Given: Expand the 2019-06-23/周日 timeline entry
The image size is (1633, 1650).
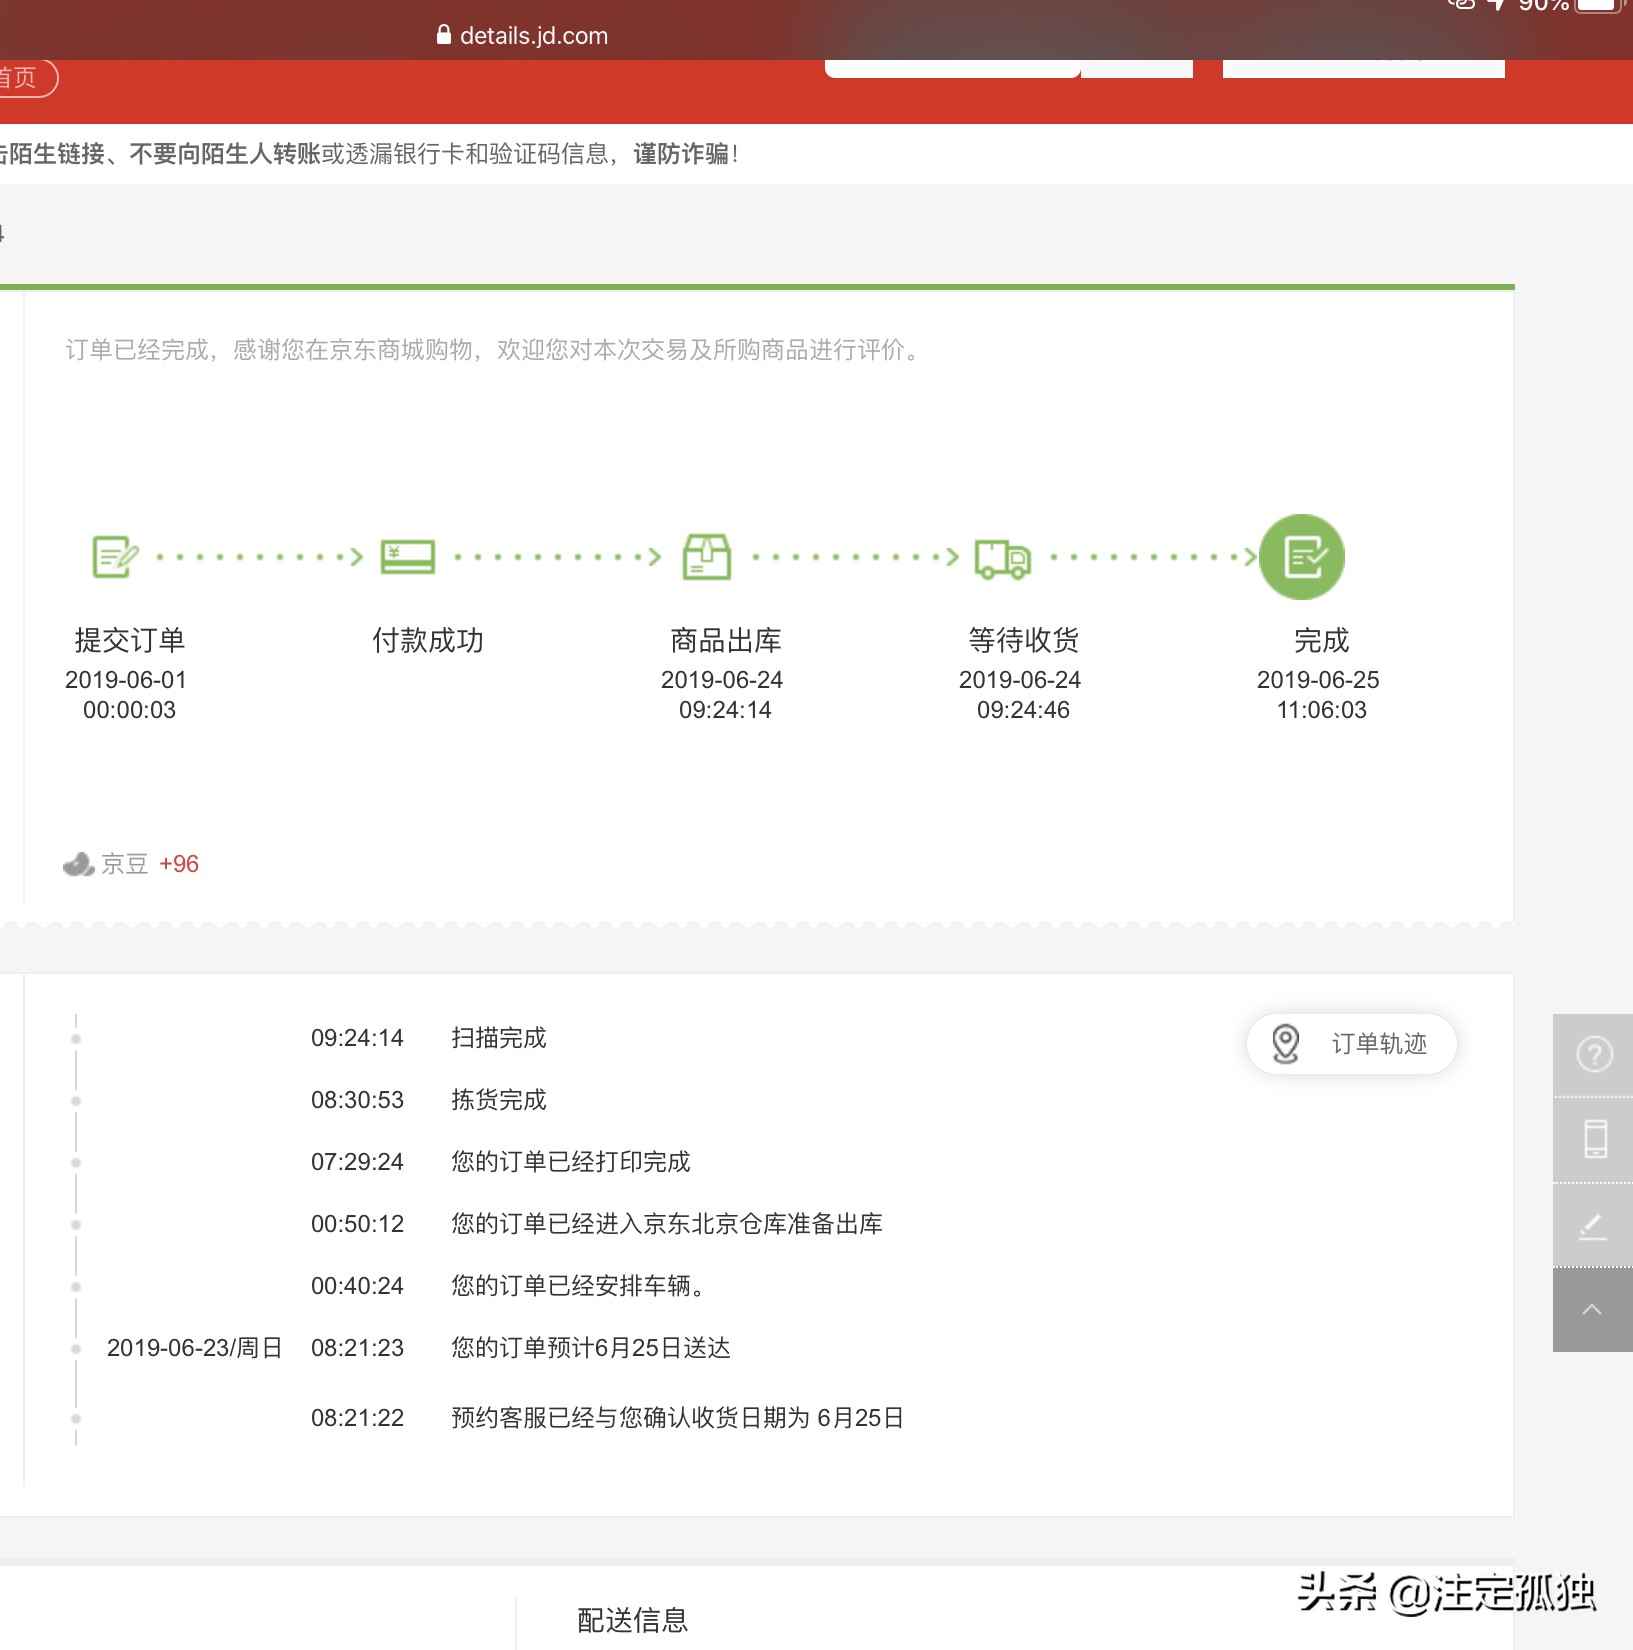Looking at the screenshot, I should (x=194, y=1347).
